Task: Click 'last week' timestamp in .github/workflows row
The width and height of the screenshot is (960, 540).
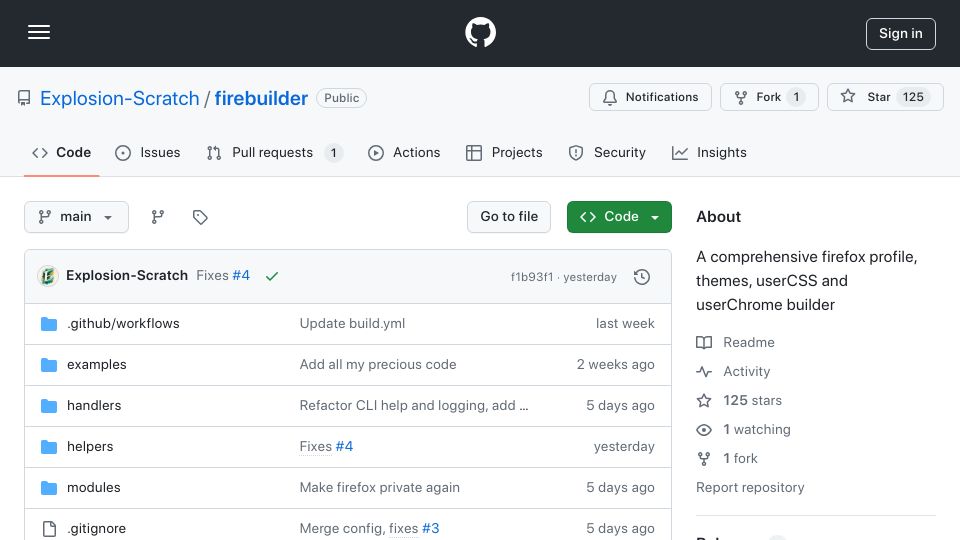Action: tap(625, 323)
